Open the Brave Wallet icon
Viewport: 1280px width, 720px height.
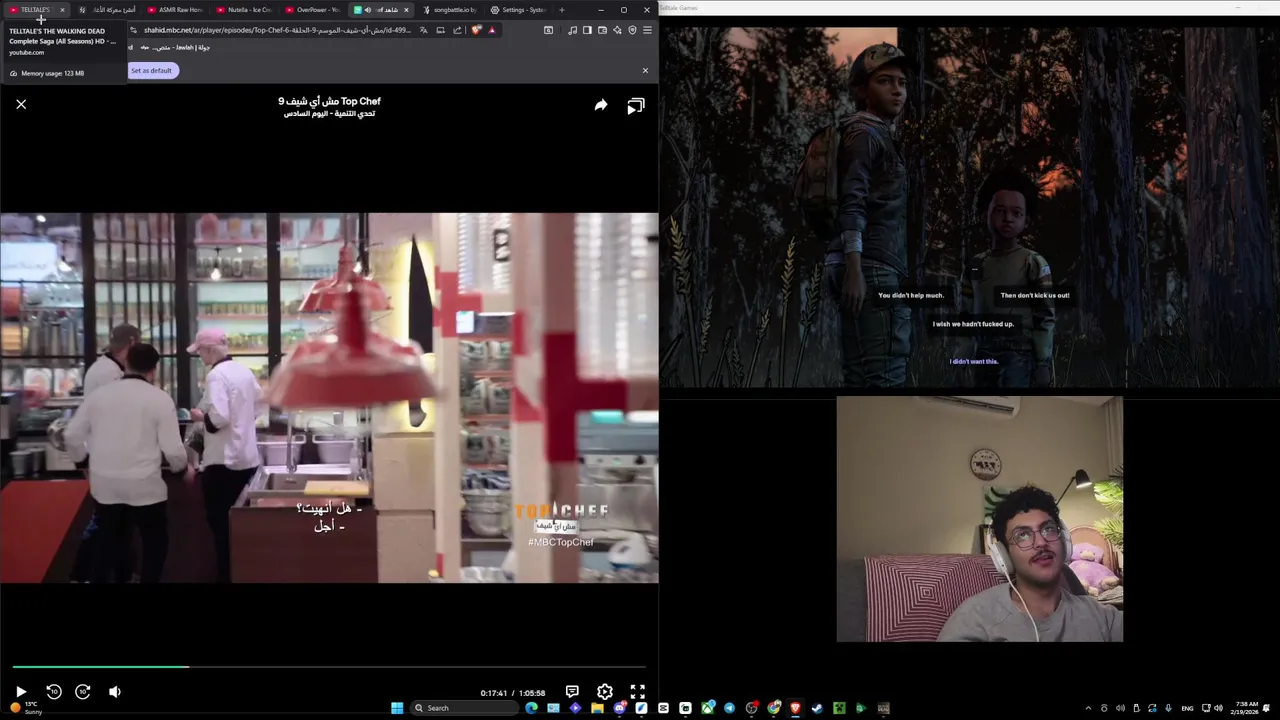(x=602, y=30)
